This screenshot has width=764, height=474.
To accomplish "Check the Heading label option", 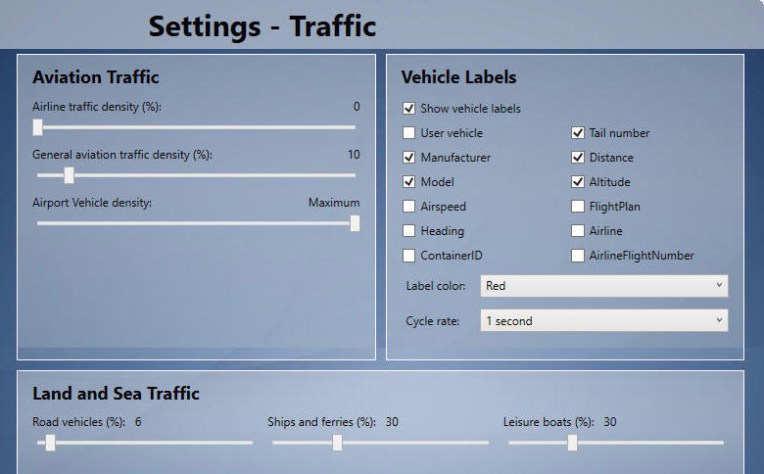I will (409, 231).
